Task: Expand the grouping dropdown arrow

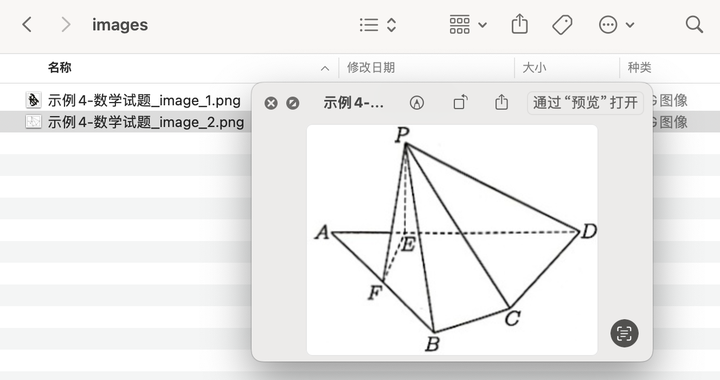Action: [x=483, y=25]
